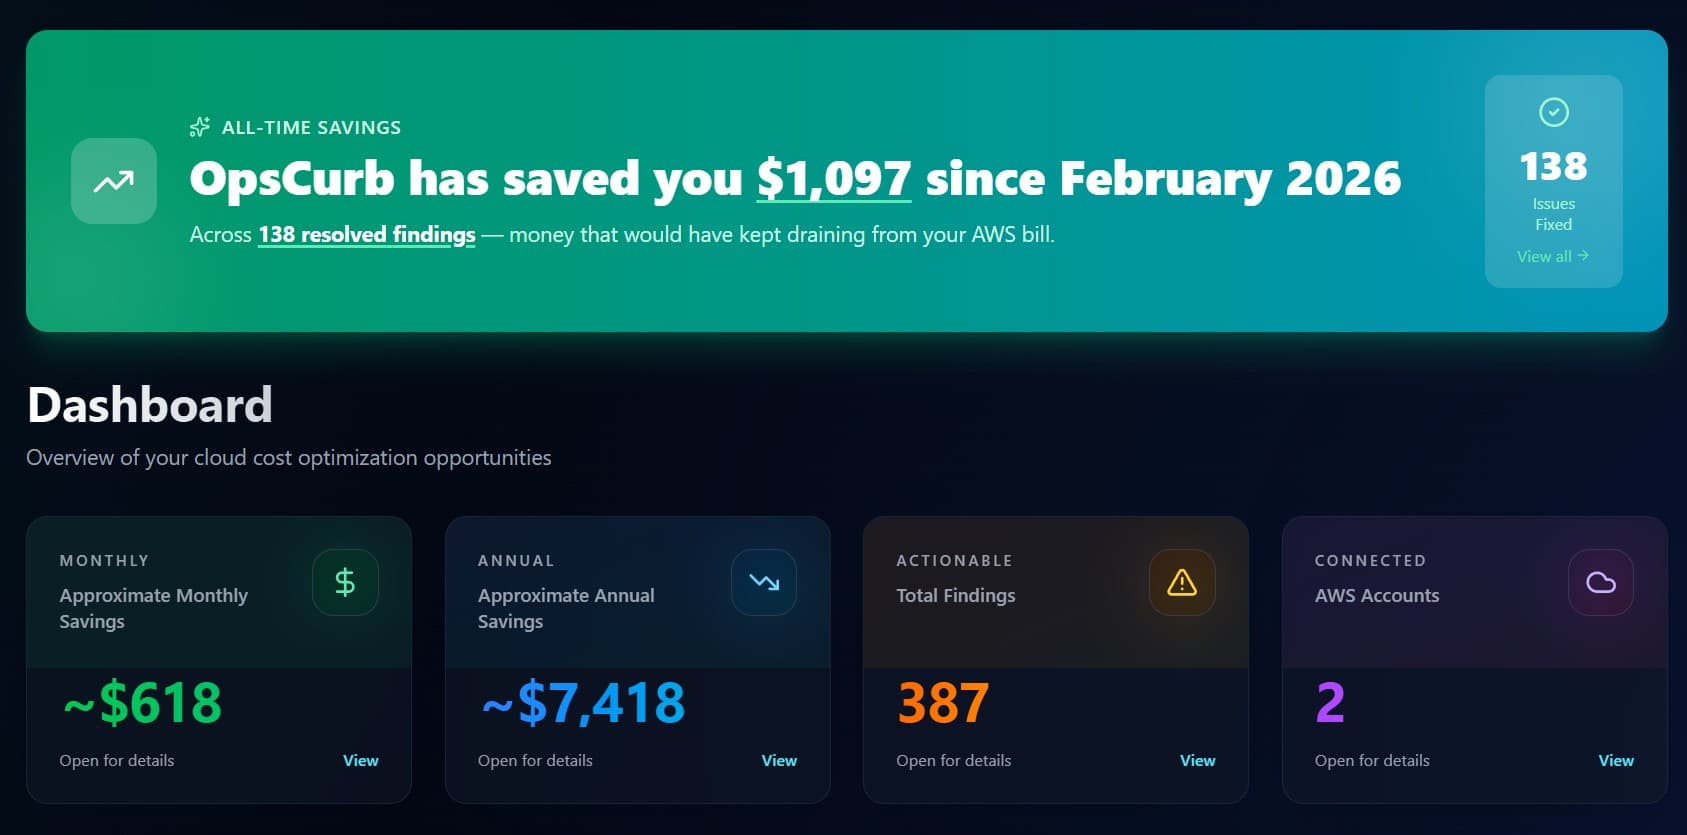Open the $1,097 savings amount link
Image resolution: width=1687 pixels, height=835 pixels.
833,179
